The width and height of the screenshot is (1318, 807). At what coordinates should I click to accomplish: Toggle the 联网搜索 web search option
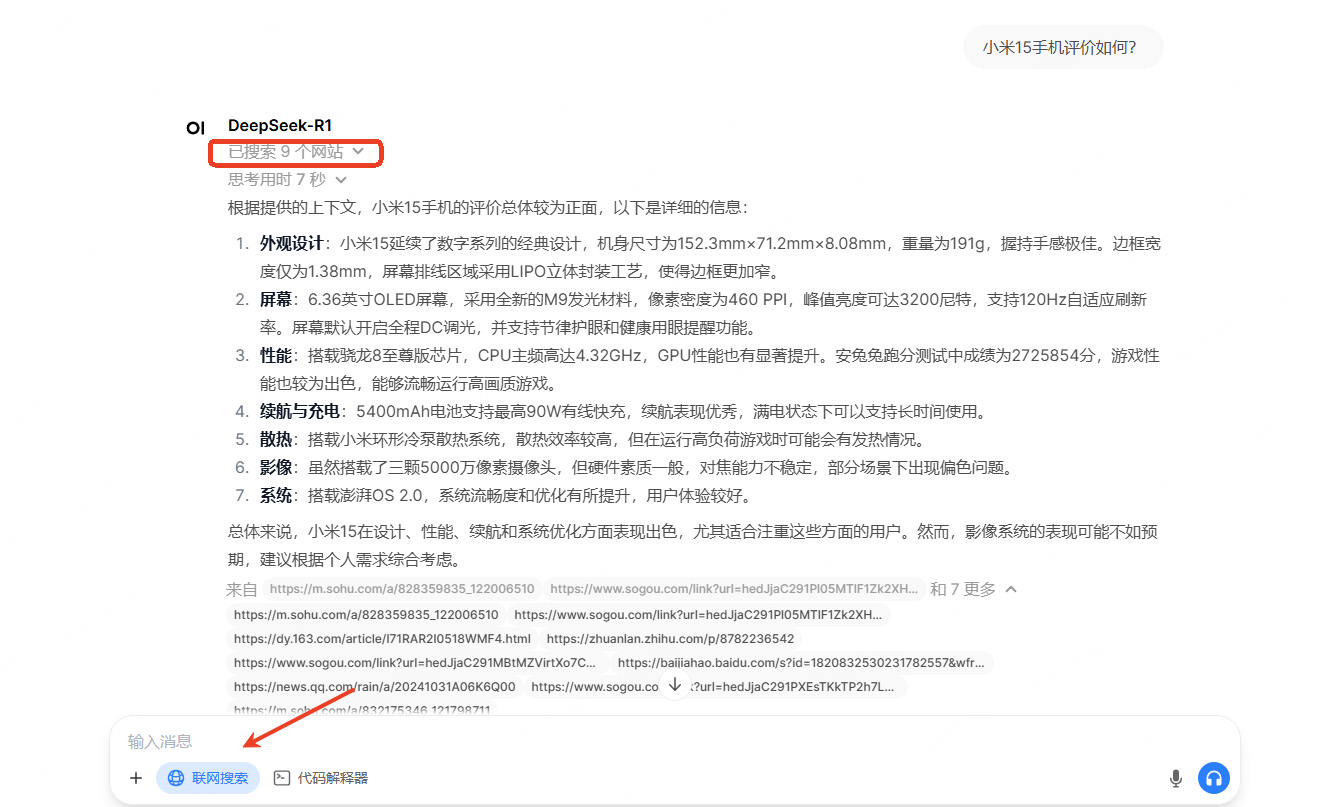[208, 778]
